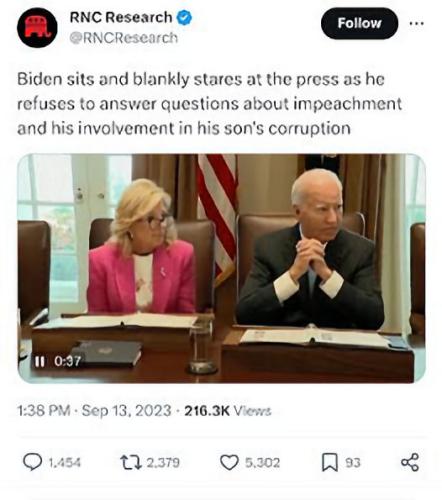Open the RNC Research profile avatar
The width and height of the screenshot is (442, 500).
(37, 28)
